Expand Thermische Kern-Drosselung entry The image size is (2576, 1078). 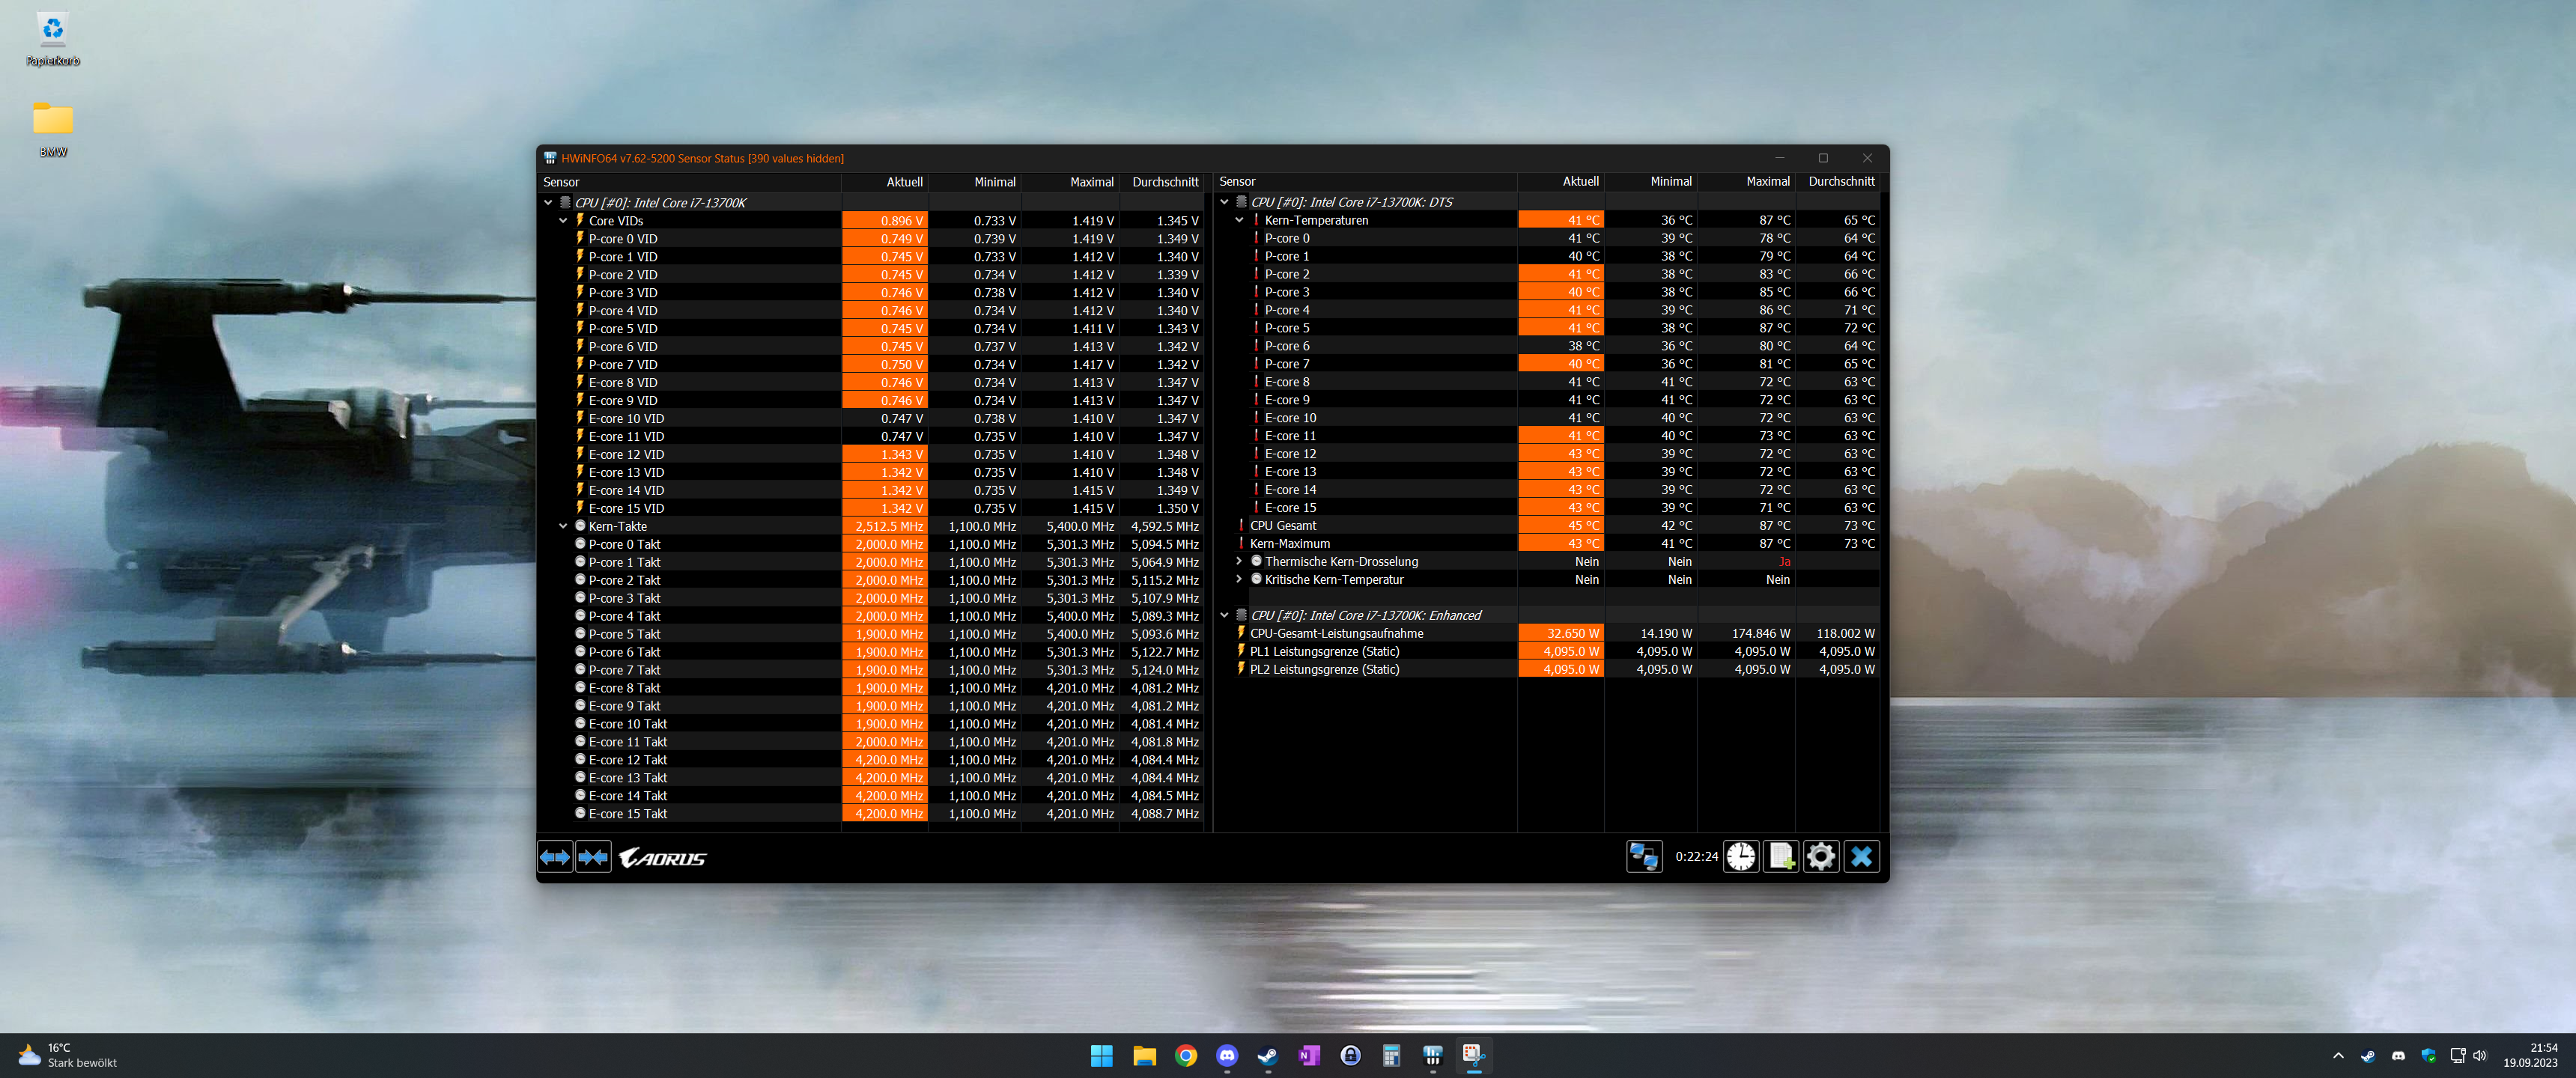coord(1239,562)
